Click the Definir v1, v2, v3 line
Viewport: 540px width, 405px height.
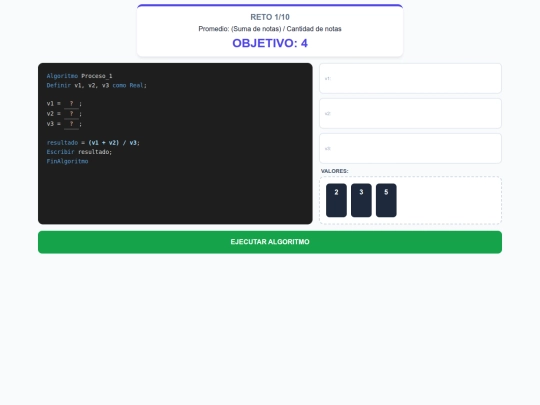pyautogui.click(x=96, y=85)
